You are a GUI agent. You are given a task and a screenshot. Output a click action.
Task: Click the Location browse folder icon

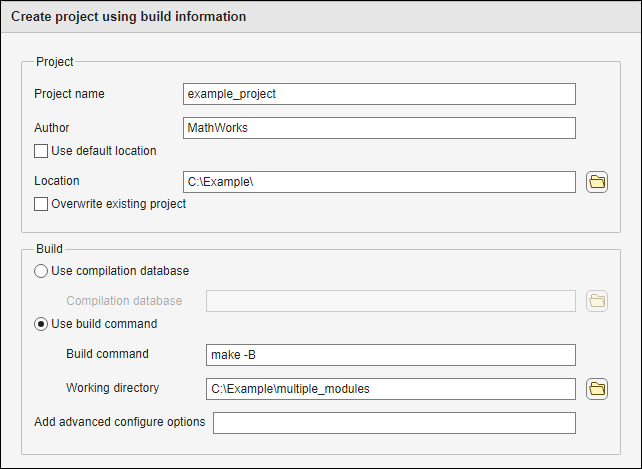click(x=597, y=182)
